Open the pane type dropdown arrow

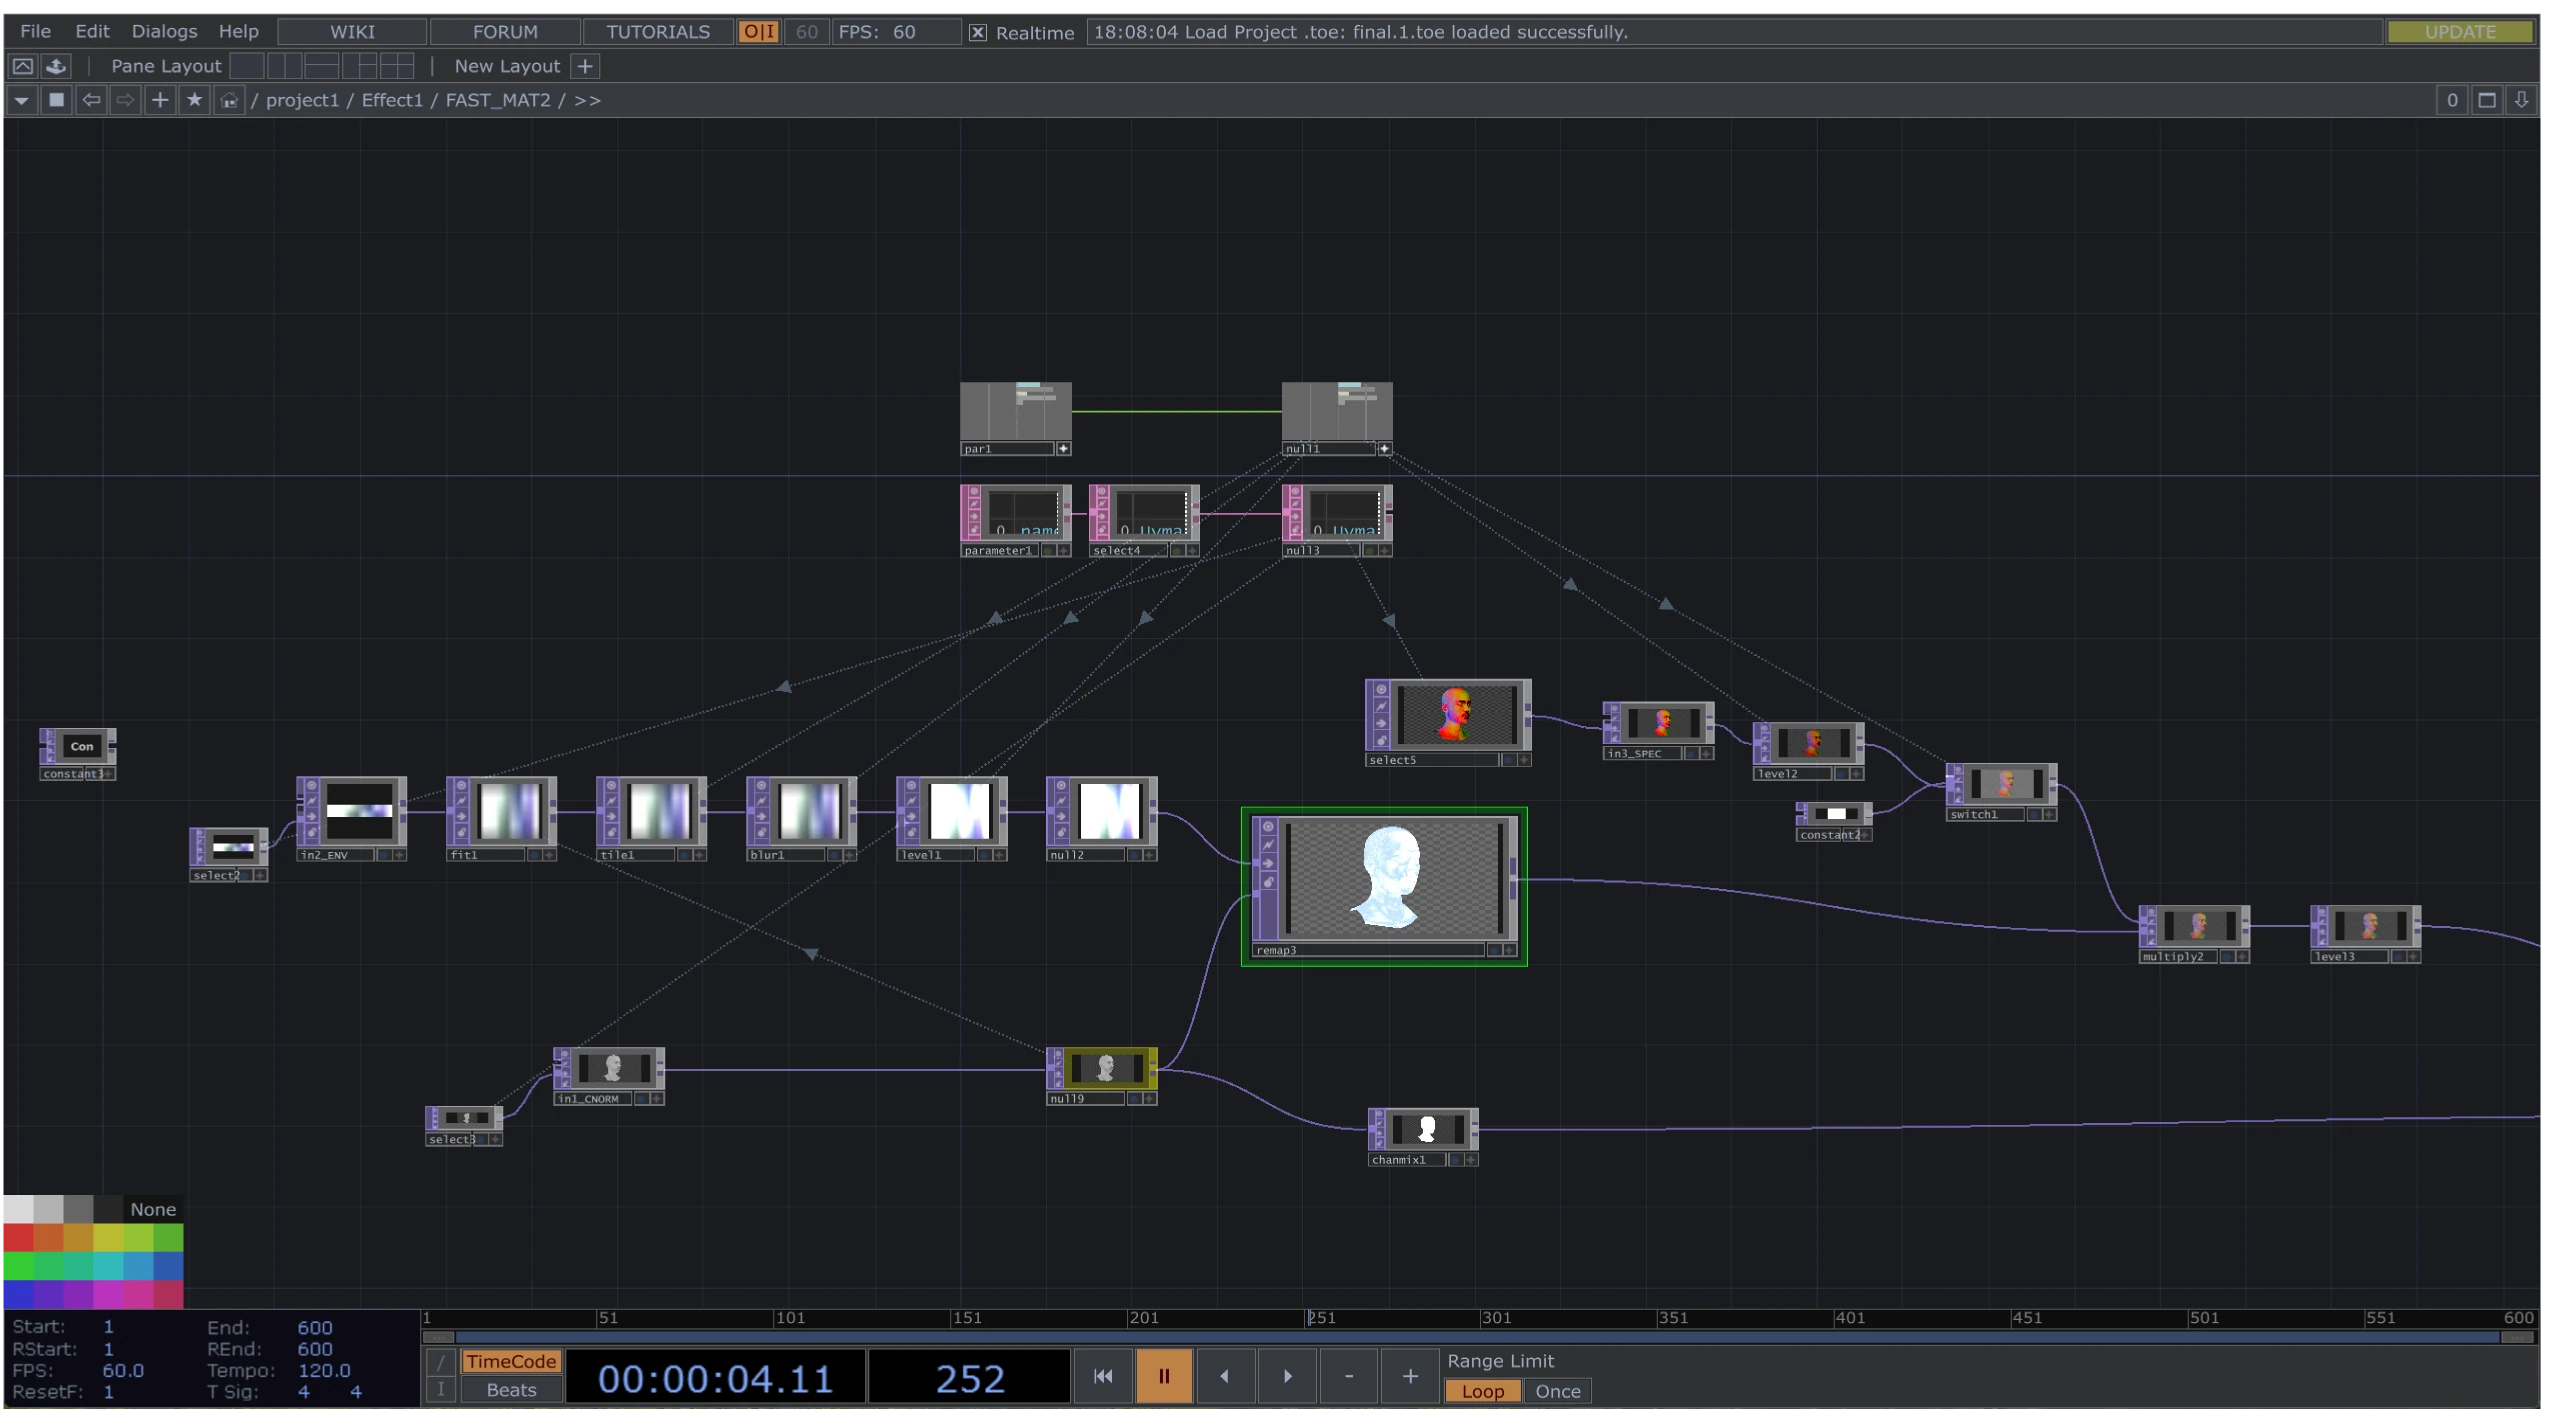tap(22, 100)
